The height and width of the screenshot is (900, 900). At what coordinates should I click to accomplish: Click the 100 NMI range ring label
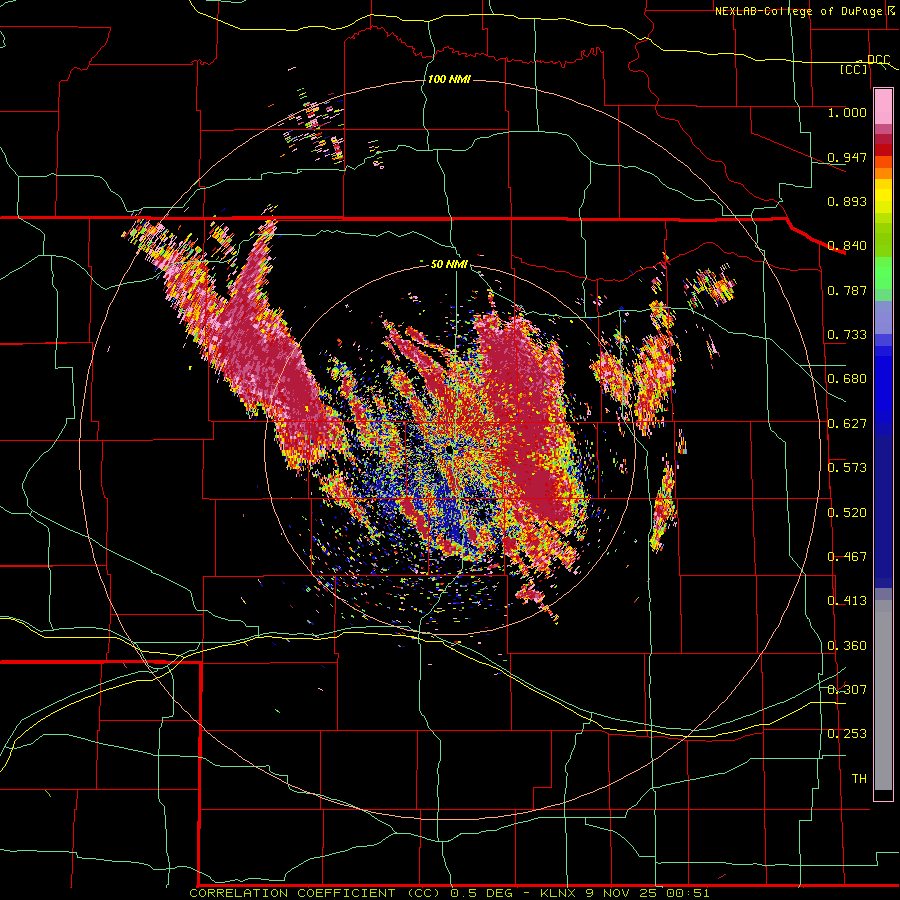(449, 79)
